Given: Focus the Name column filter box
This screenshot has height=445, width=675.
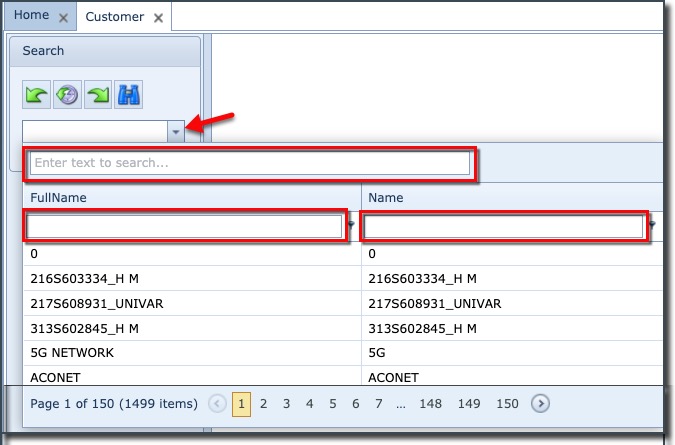Looking at the screenshot, I should tap(505, 227).
